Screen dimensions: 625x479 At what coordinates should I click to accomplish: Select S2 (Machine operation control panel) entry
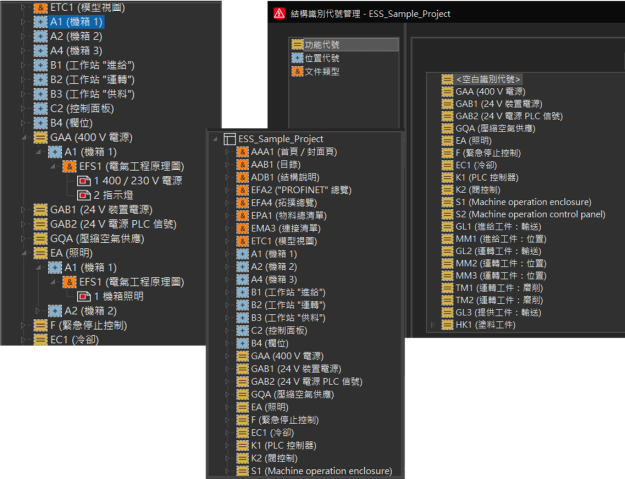(530, 214)
